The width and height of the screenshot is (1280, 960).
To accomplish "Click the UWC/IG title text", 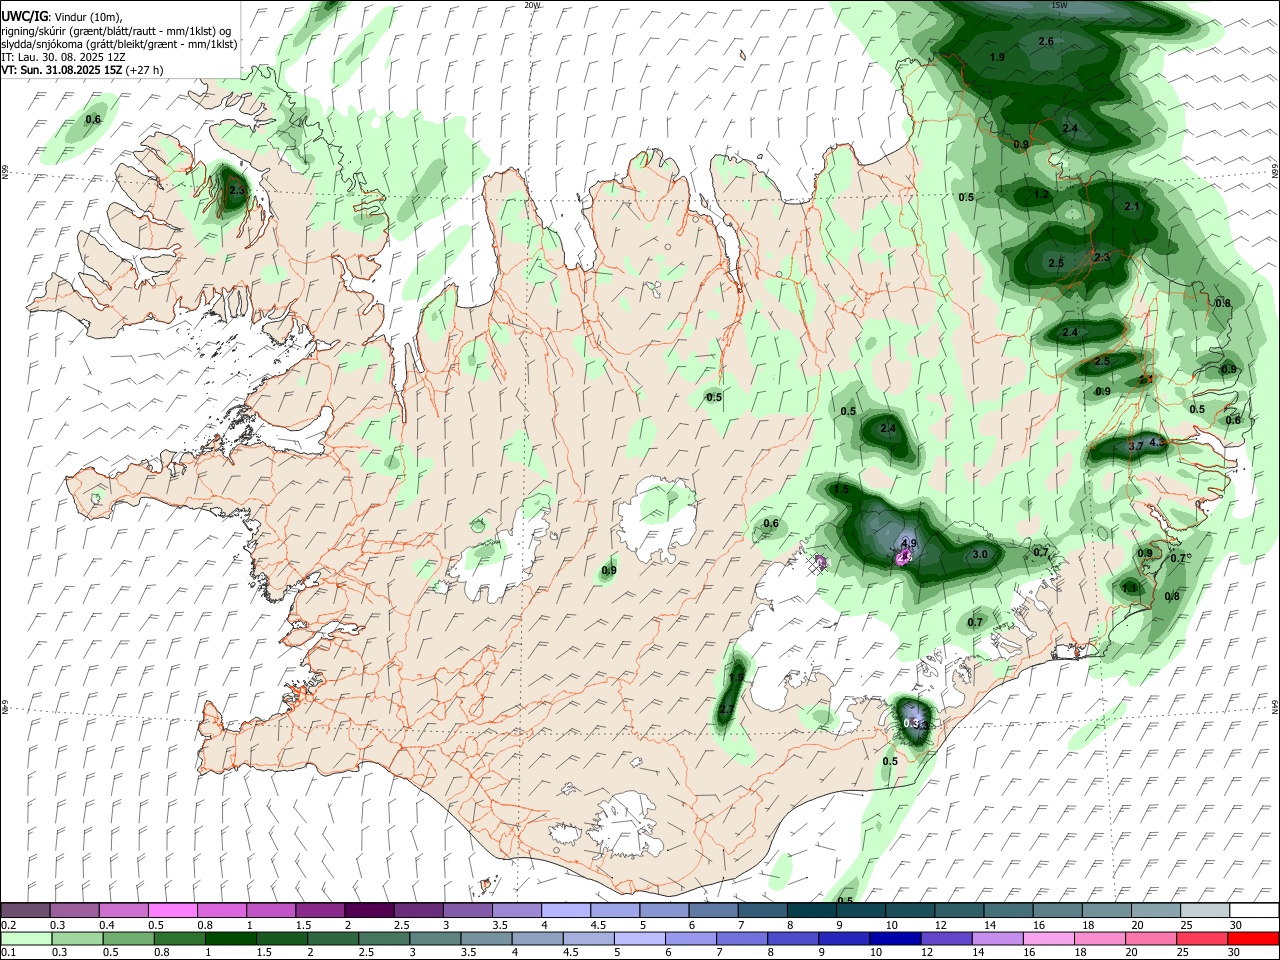I will click(x=24, y=16).
